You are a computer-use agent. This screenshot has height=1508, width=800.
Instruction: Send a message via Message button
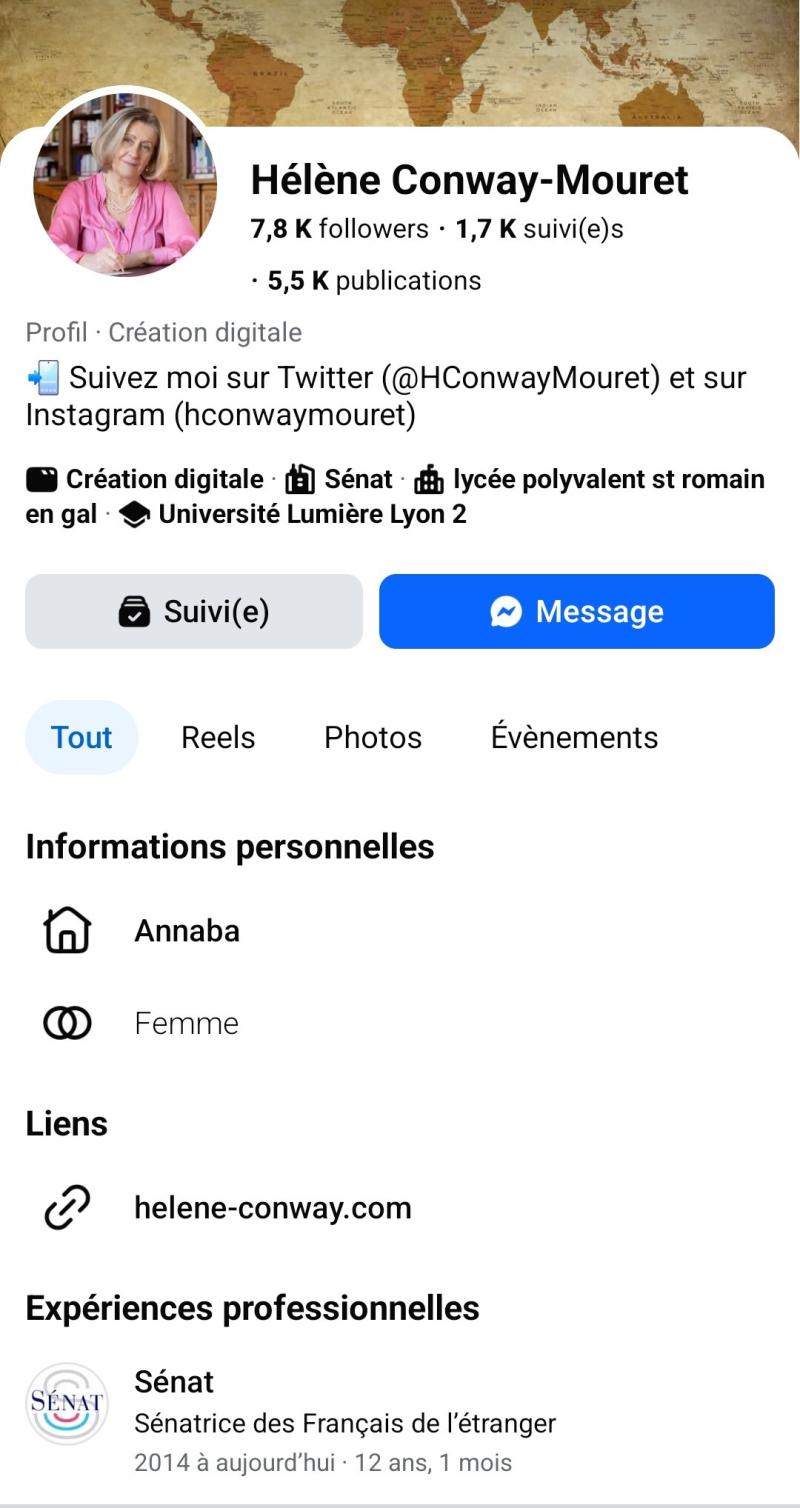(x=576, y=612)
